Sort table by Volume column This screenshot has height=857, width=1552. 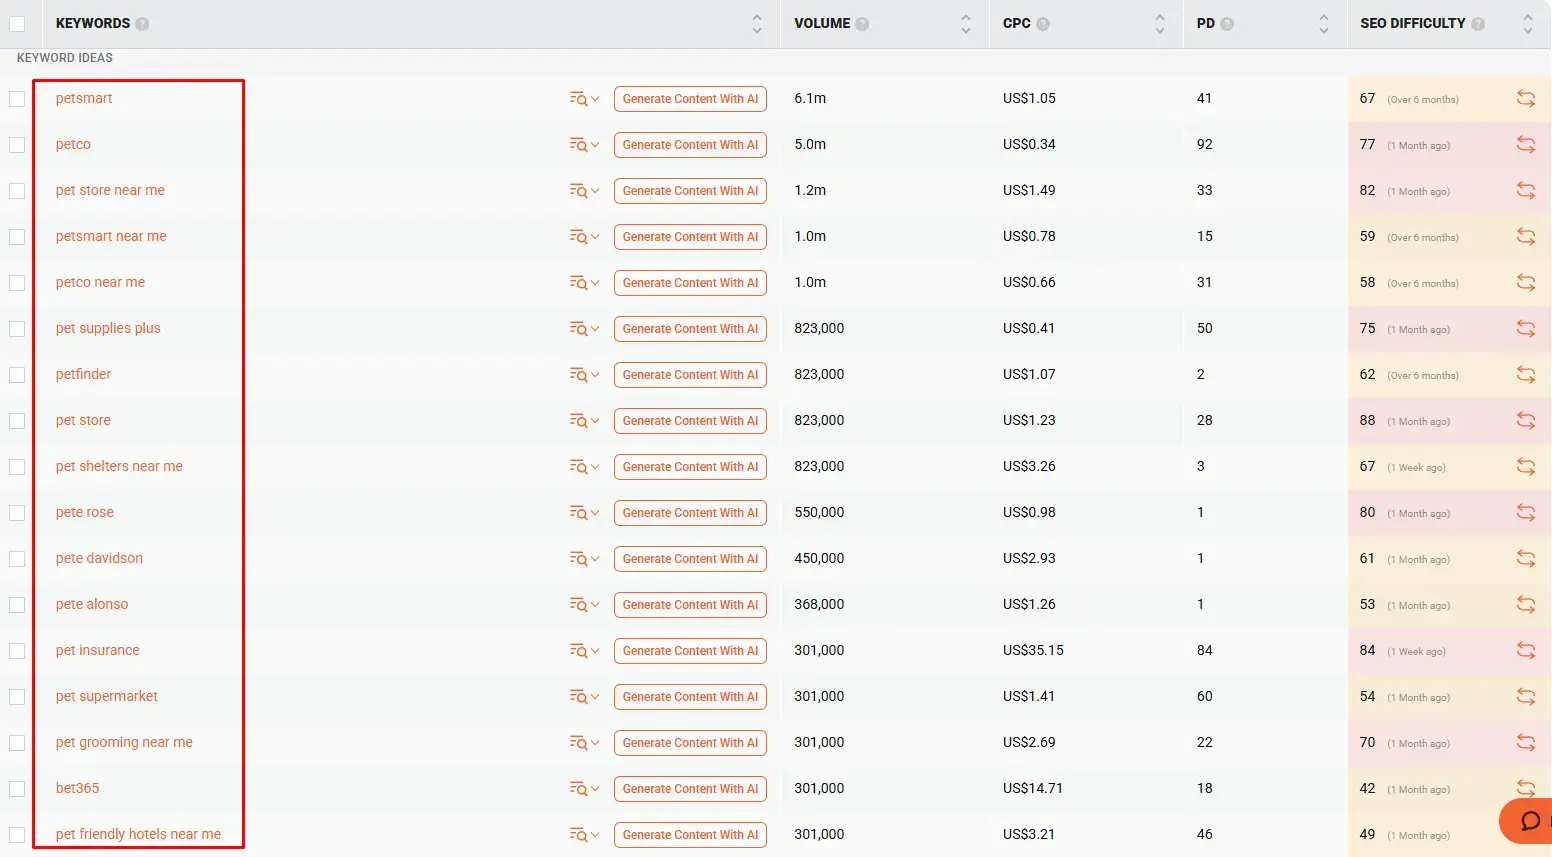click(965, 24)
